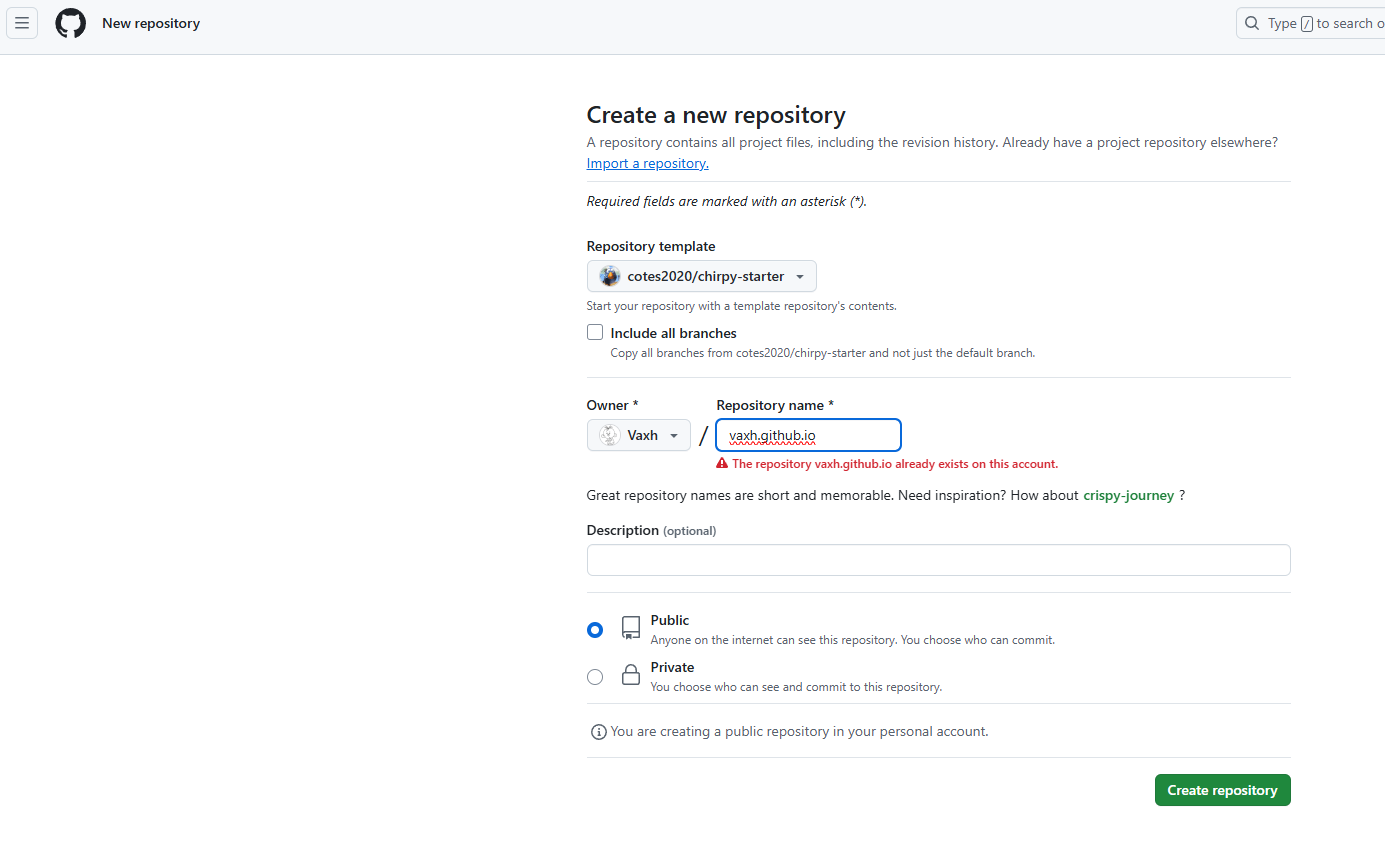Click the Include all branches label

674,333
